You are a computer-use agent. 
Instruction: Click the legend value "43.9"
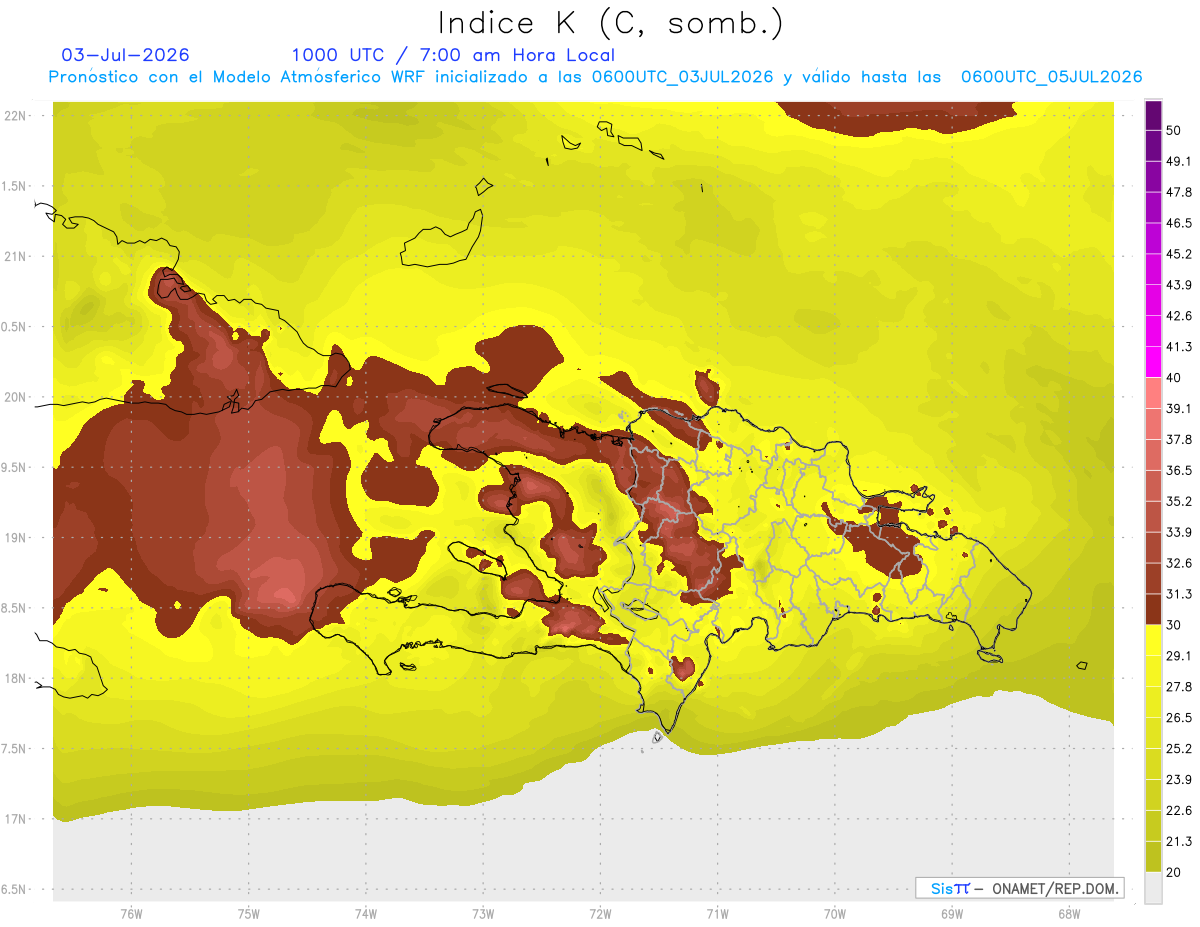(x=1179, y=286)
